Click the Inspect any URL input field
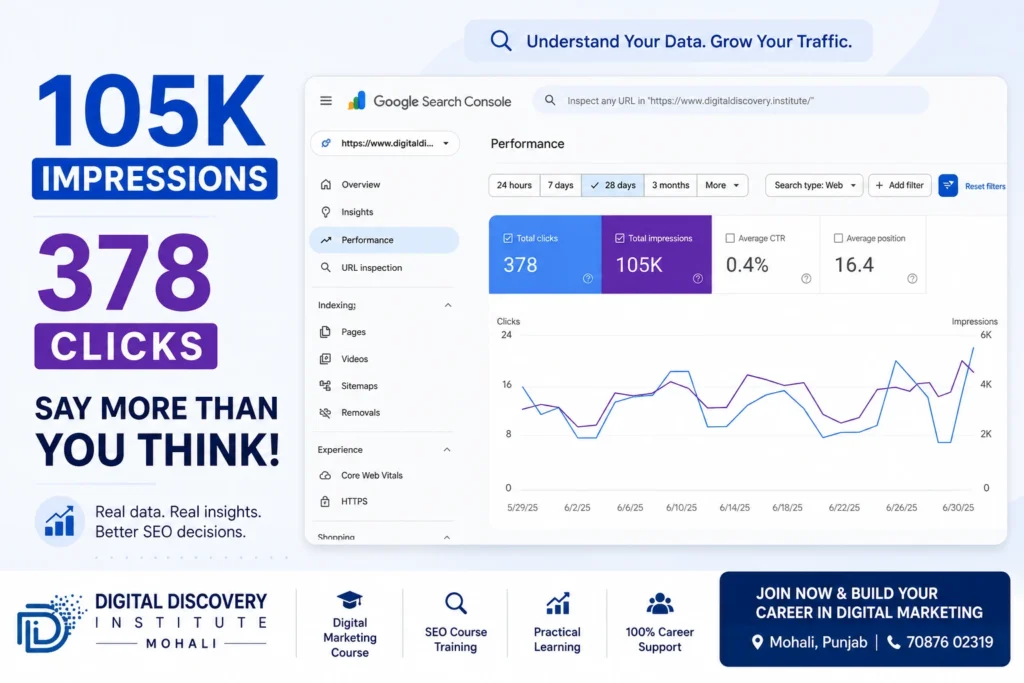Image resolution: width=1024 pixels, height=683 pixels. pos(731,101)
